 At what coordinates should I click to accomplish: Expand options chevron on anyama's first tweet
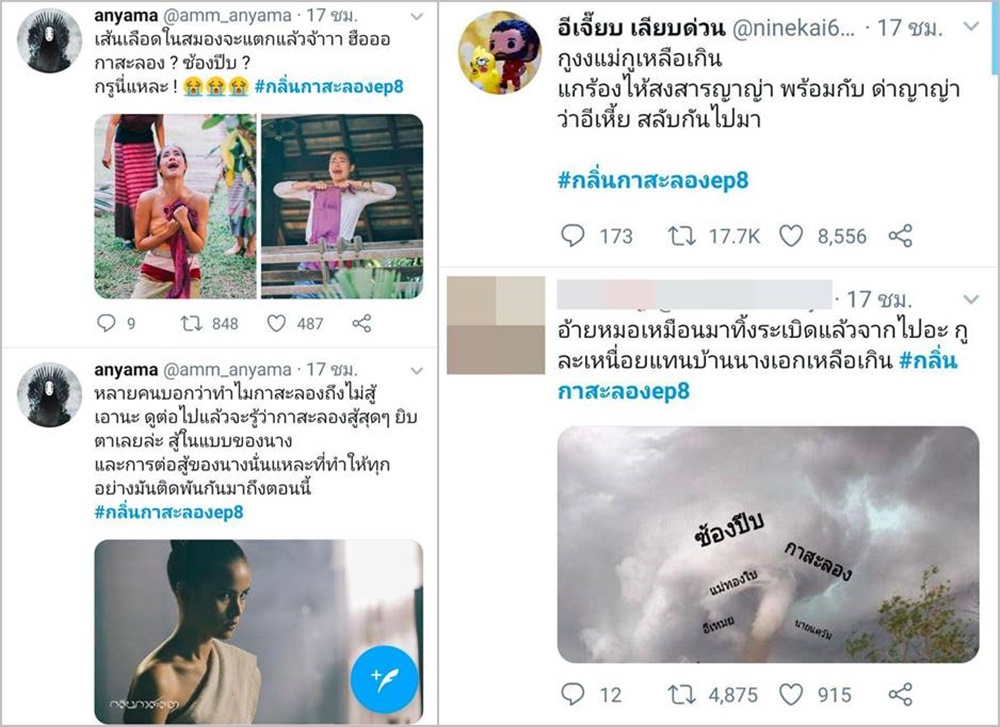[416, 17]
